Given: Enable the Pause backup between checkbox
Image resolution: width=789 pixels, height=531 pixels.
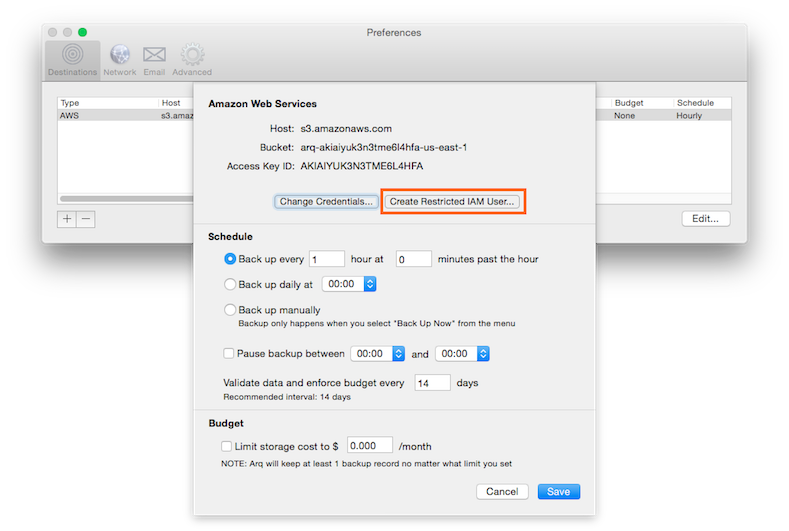Looking at the screenshot, I should tap(229, 354).
